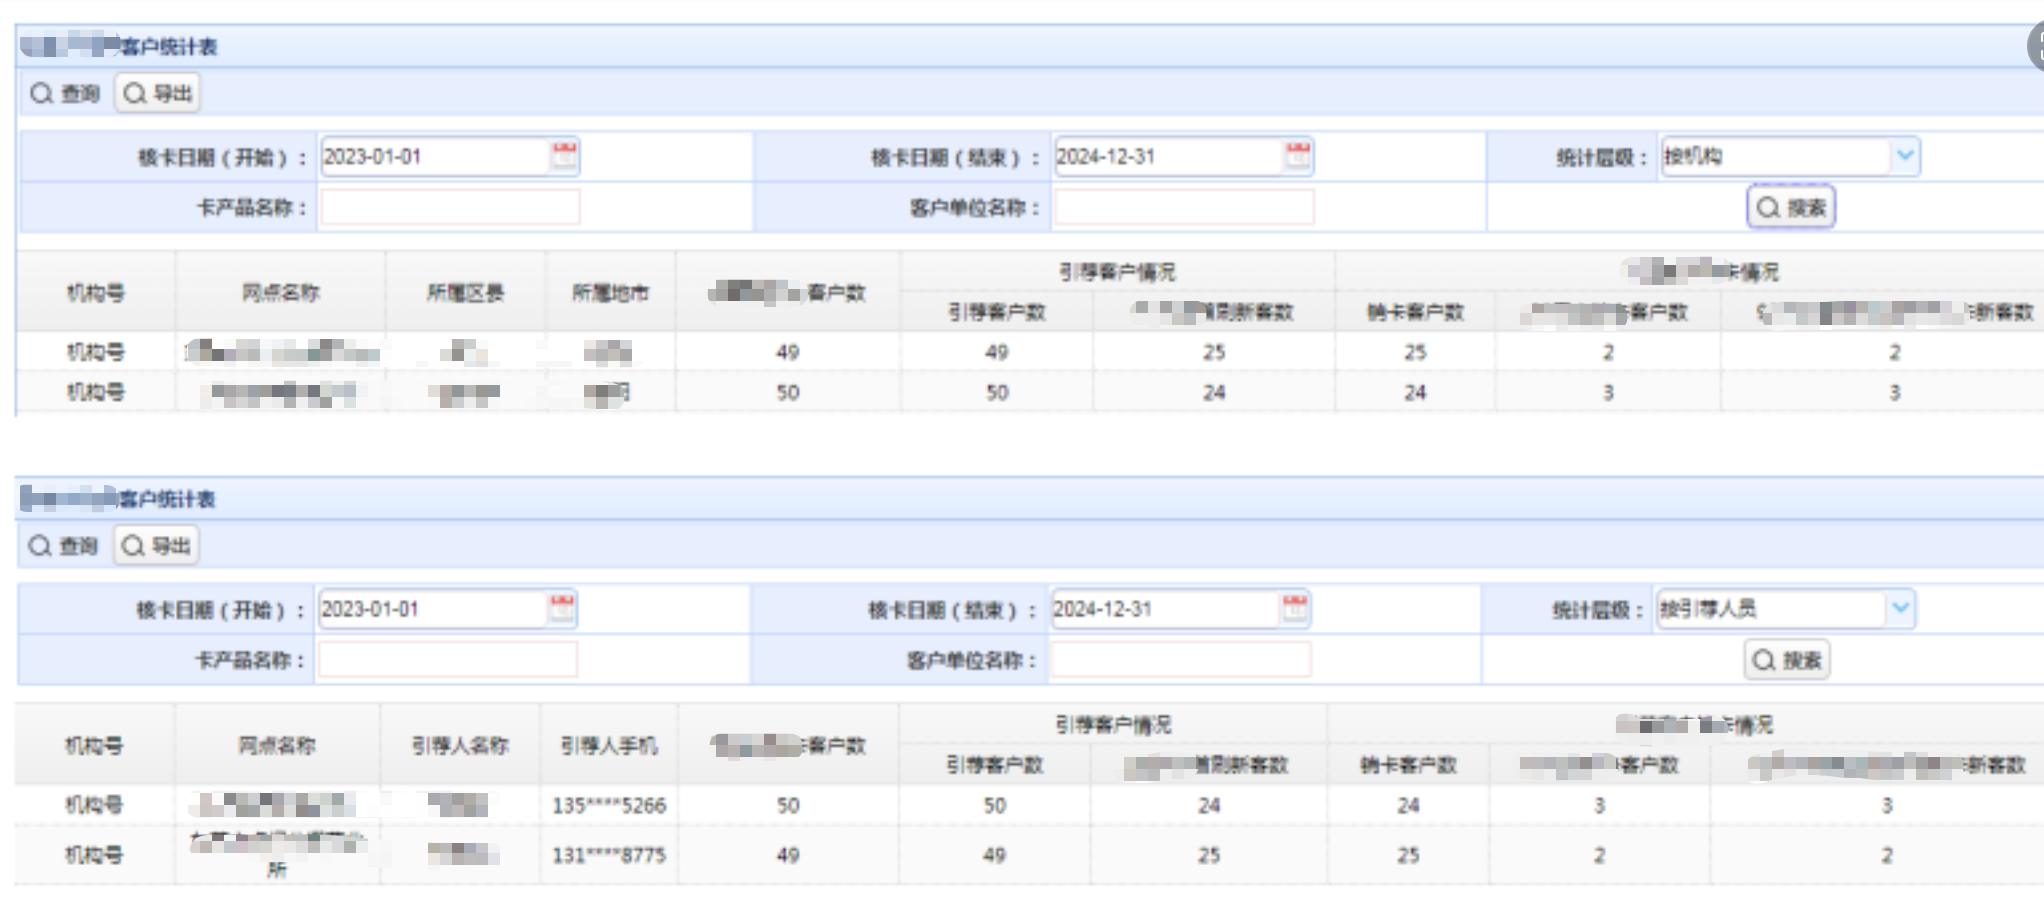Click phone number 135****5266
The width and height of the screenshot is (2044, 917).
point(609,805)
